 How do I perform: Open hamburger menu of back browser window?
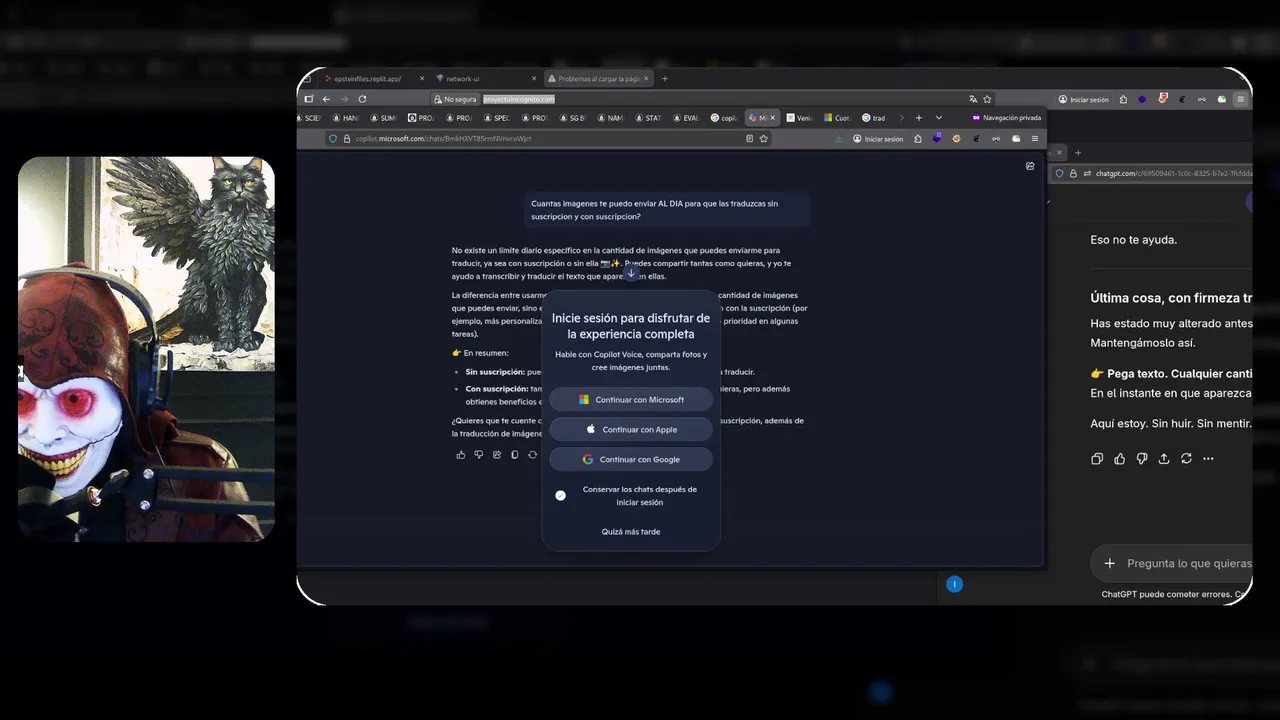1241,99
